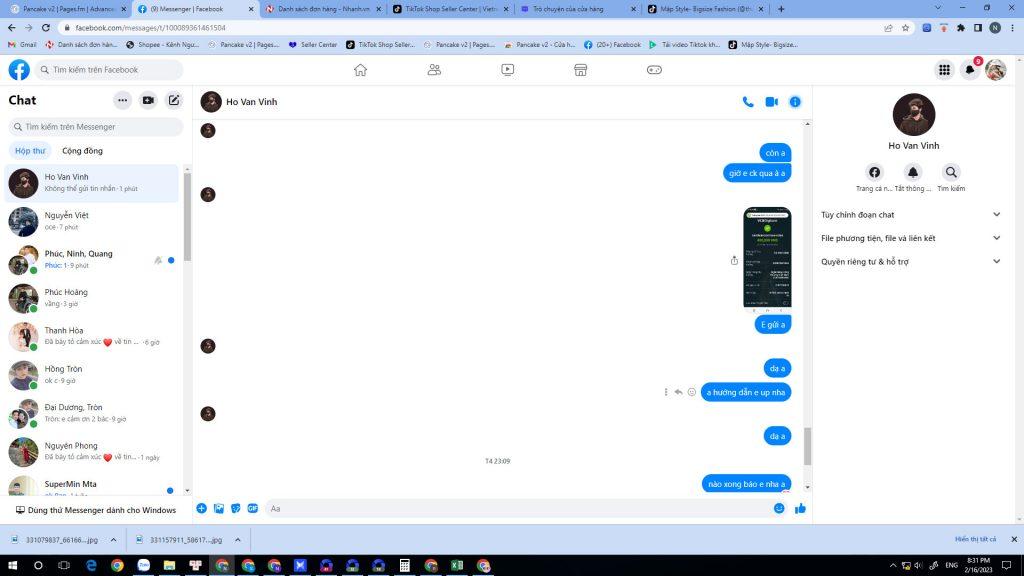
Task: Open the shared bank transfer screenshot
Action: [767, 257]
